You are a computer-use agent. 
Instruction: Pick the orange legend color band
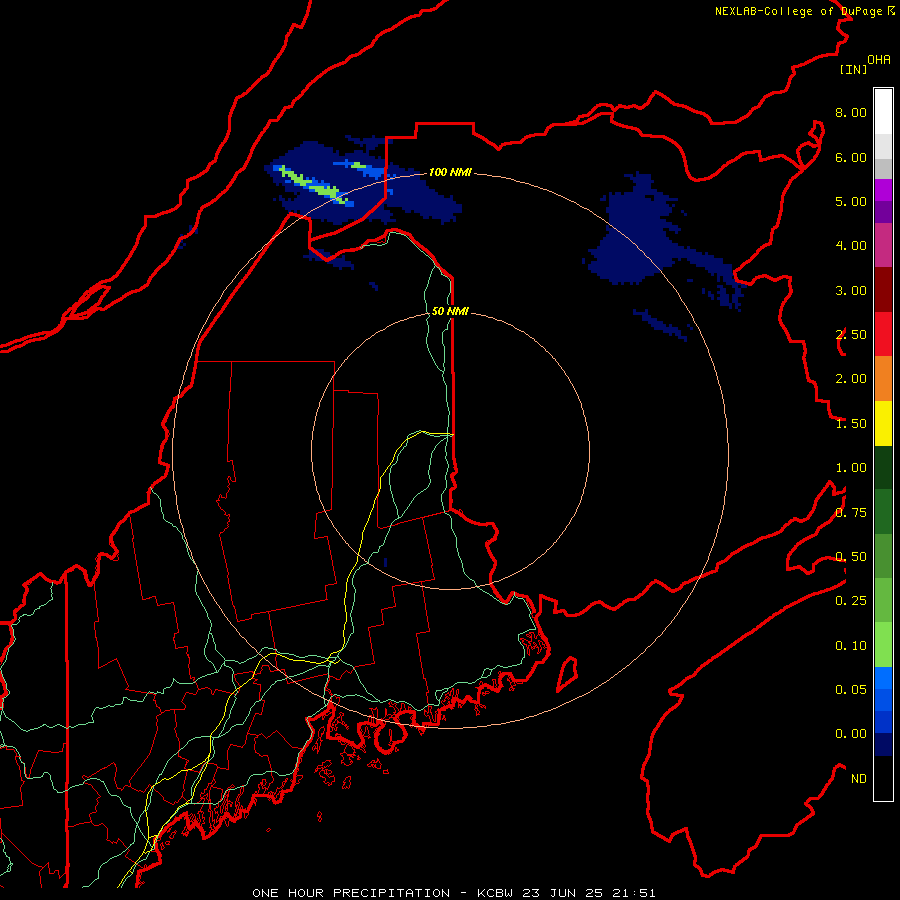pyautogui.click(x=883, y=379)
